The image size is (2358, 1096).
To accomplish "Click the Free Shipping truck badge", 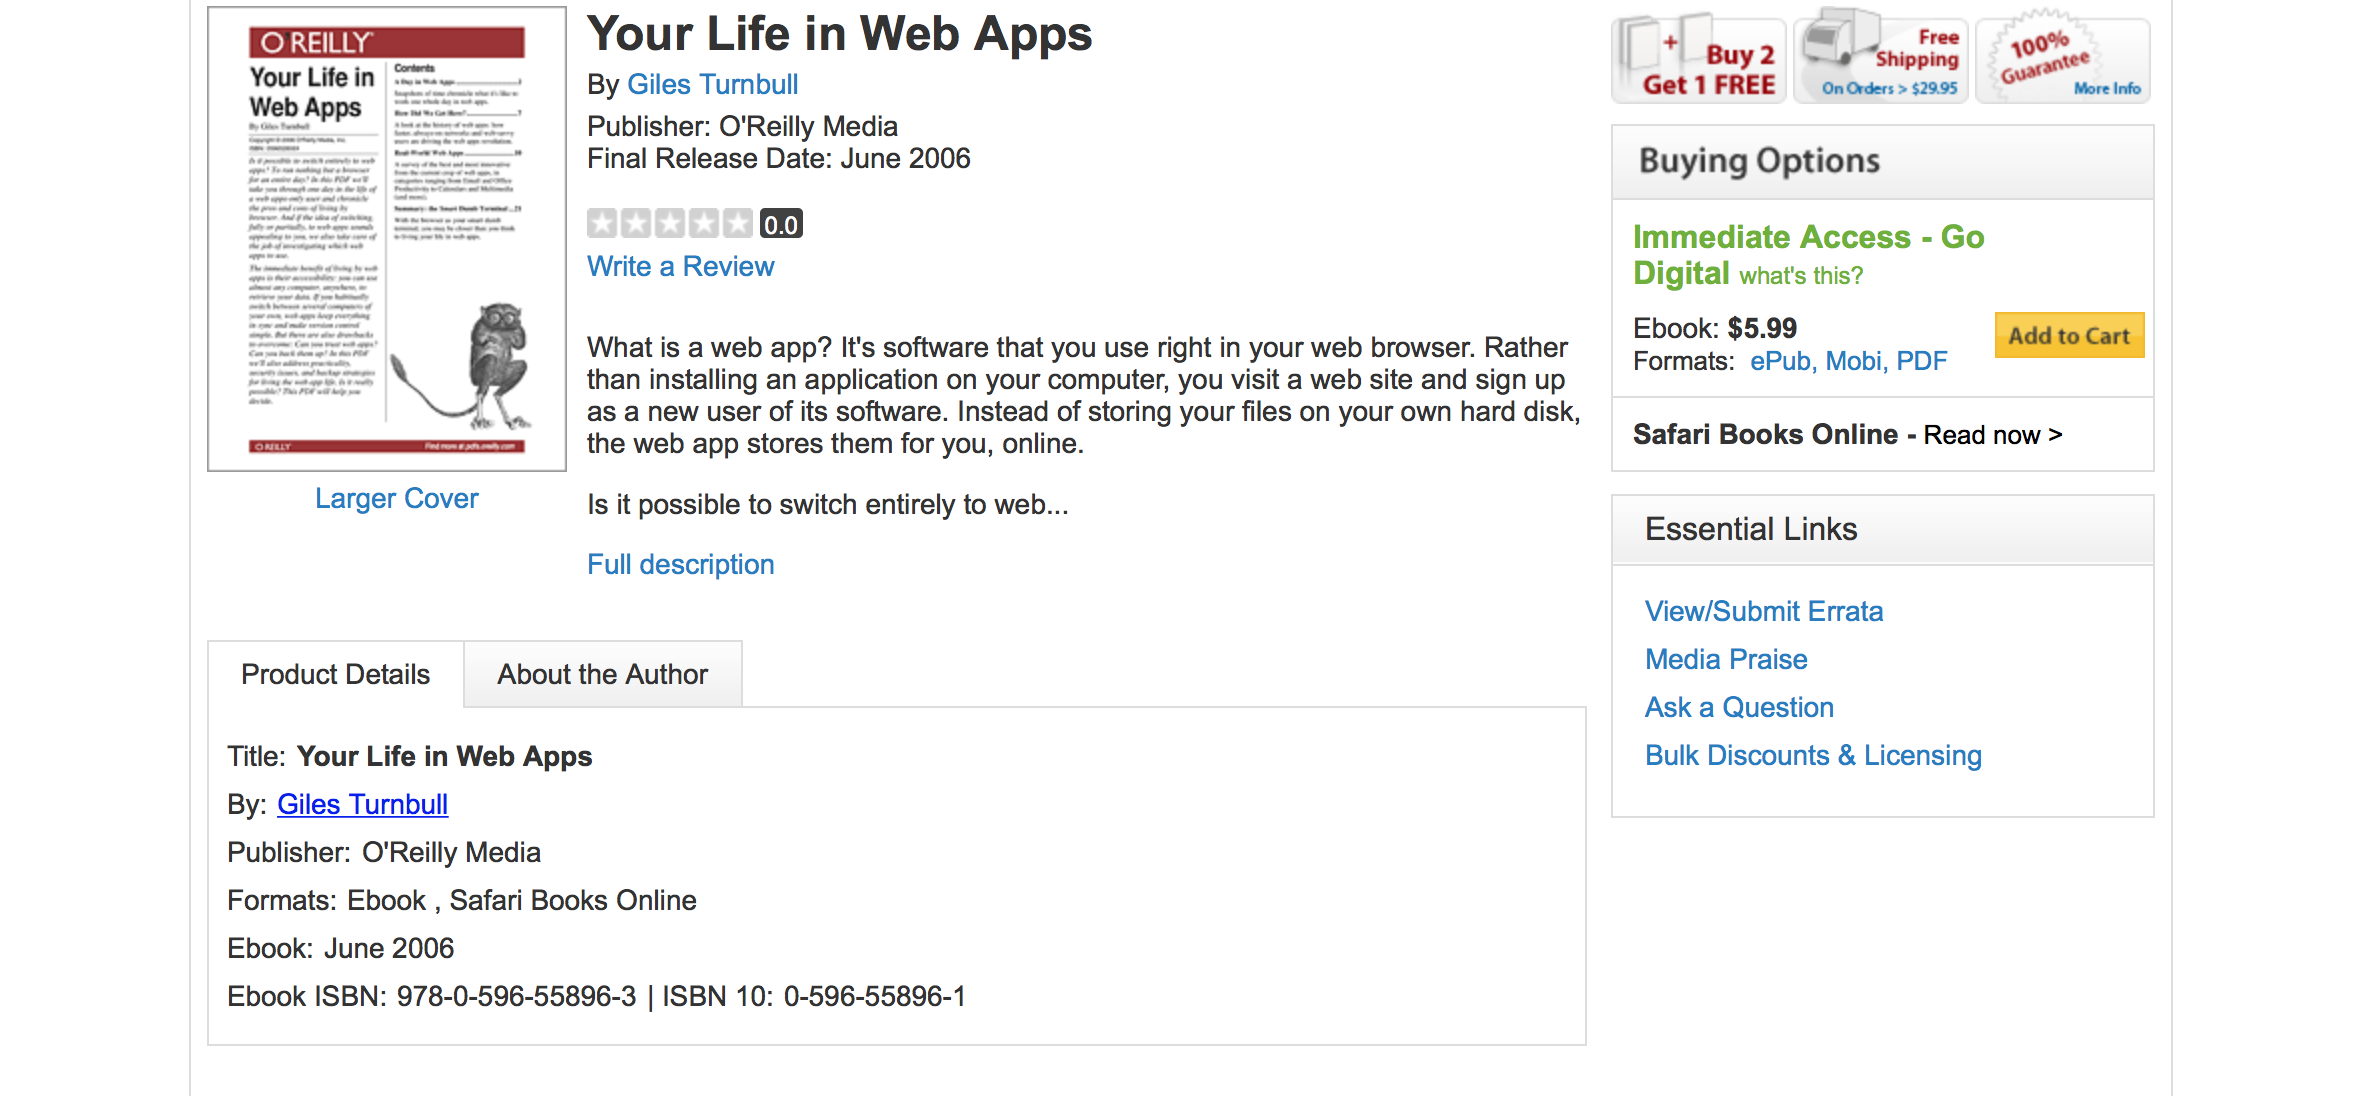I will pos(1880,59).
